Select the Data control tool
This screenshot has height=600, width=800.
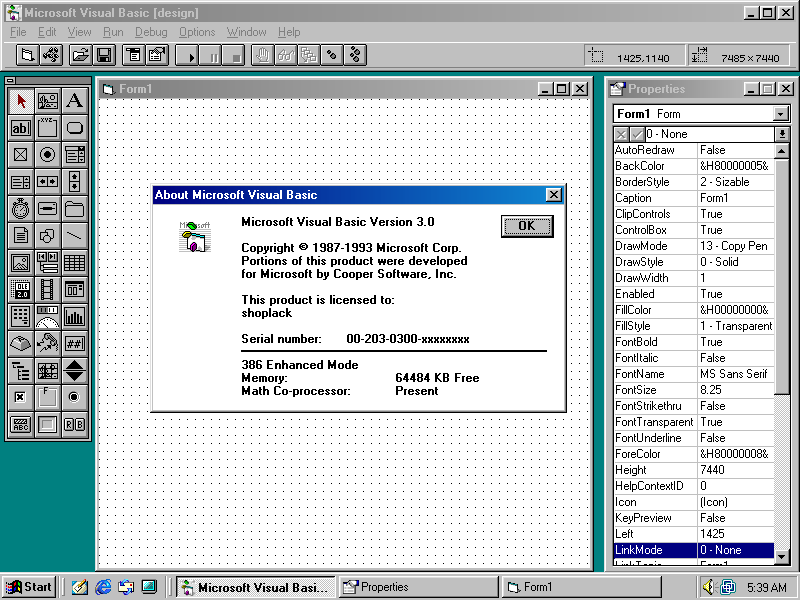tap(47, 263)
